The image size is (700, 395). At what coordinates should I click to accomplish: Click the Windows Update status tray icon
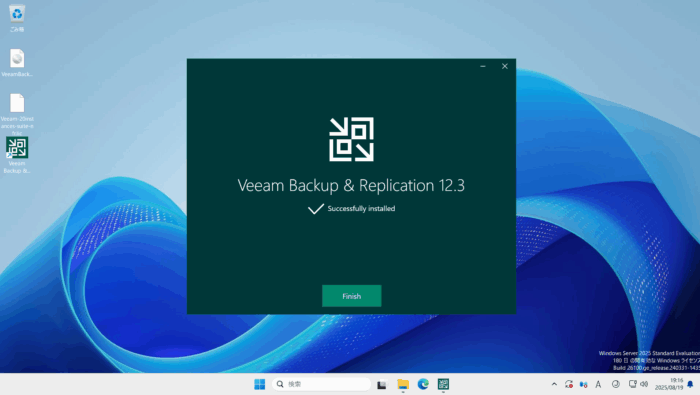pos(569,384)
